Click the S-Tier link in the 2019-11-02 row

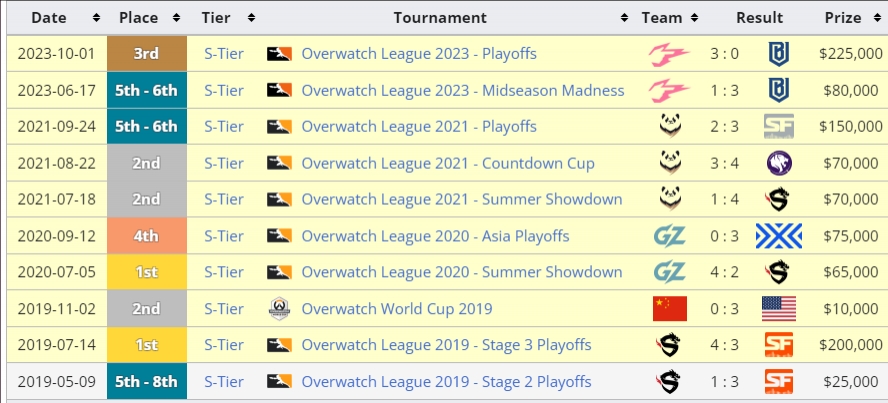(224, 308)
